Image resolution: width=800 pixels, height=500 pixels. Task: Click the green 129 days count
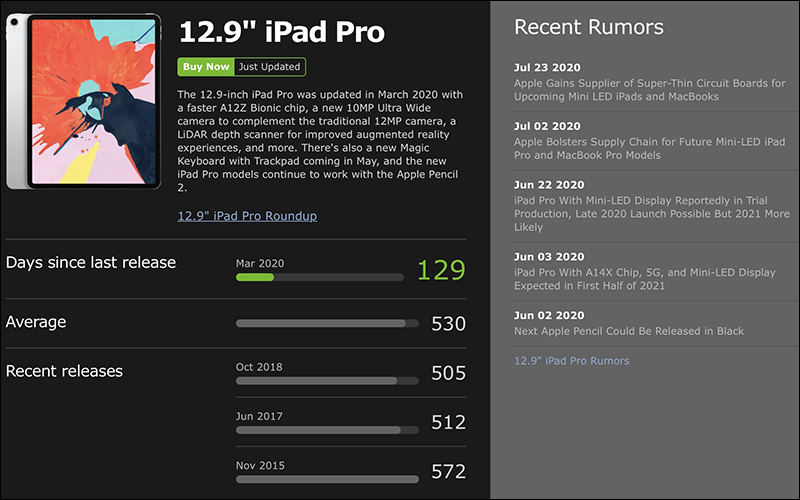point(441,270)
